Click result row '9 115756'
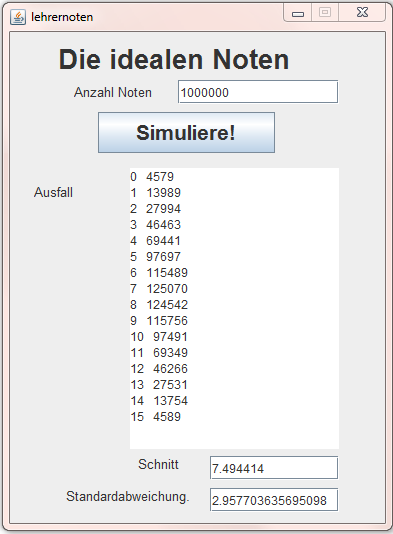 tap(159, 321)
